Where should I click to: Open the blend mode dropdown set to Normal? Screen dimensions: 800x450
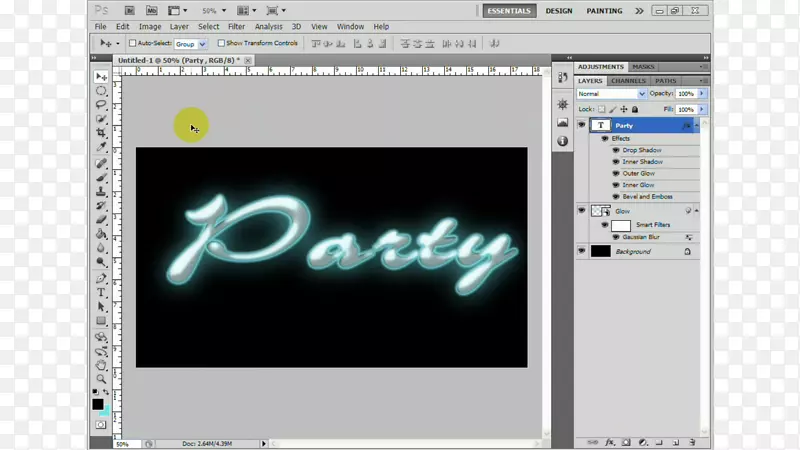pyautogui.click(x=612, y=93)
